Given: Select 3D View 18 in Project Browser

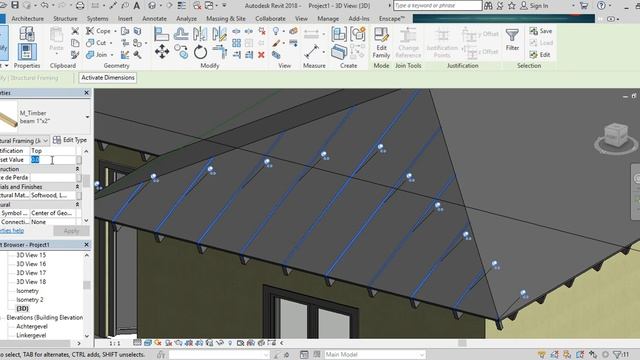Looking at the screenshot, I should [31, 282].
